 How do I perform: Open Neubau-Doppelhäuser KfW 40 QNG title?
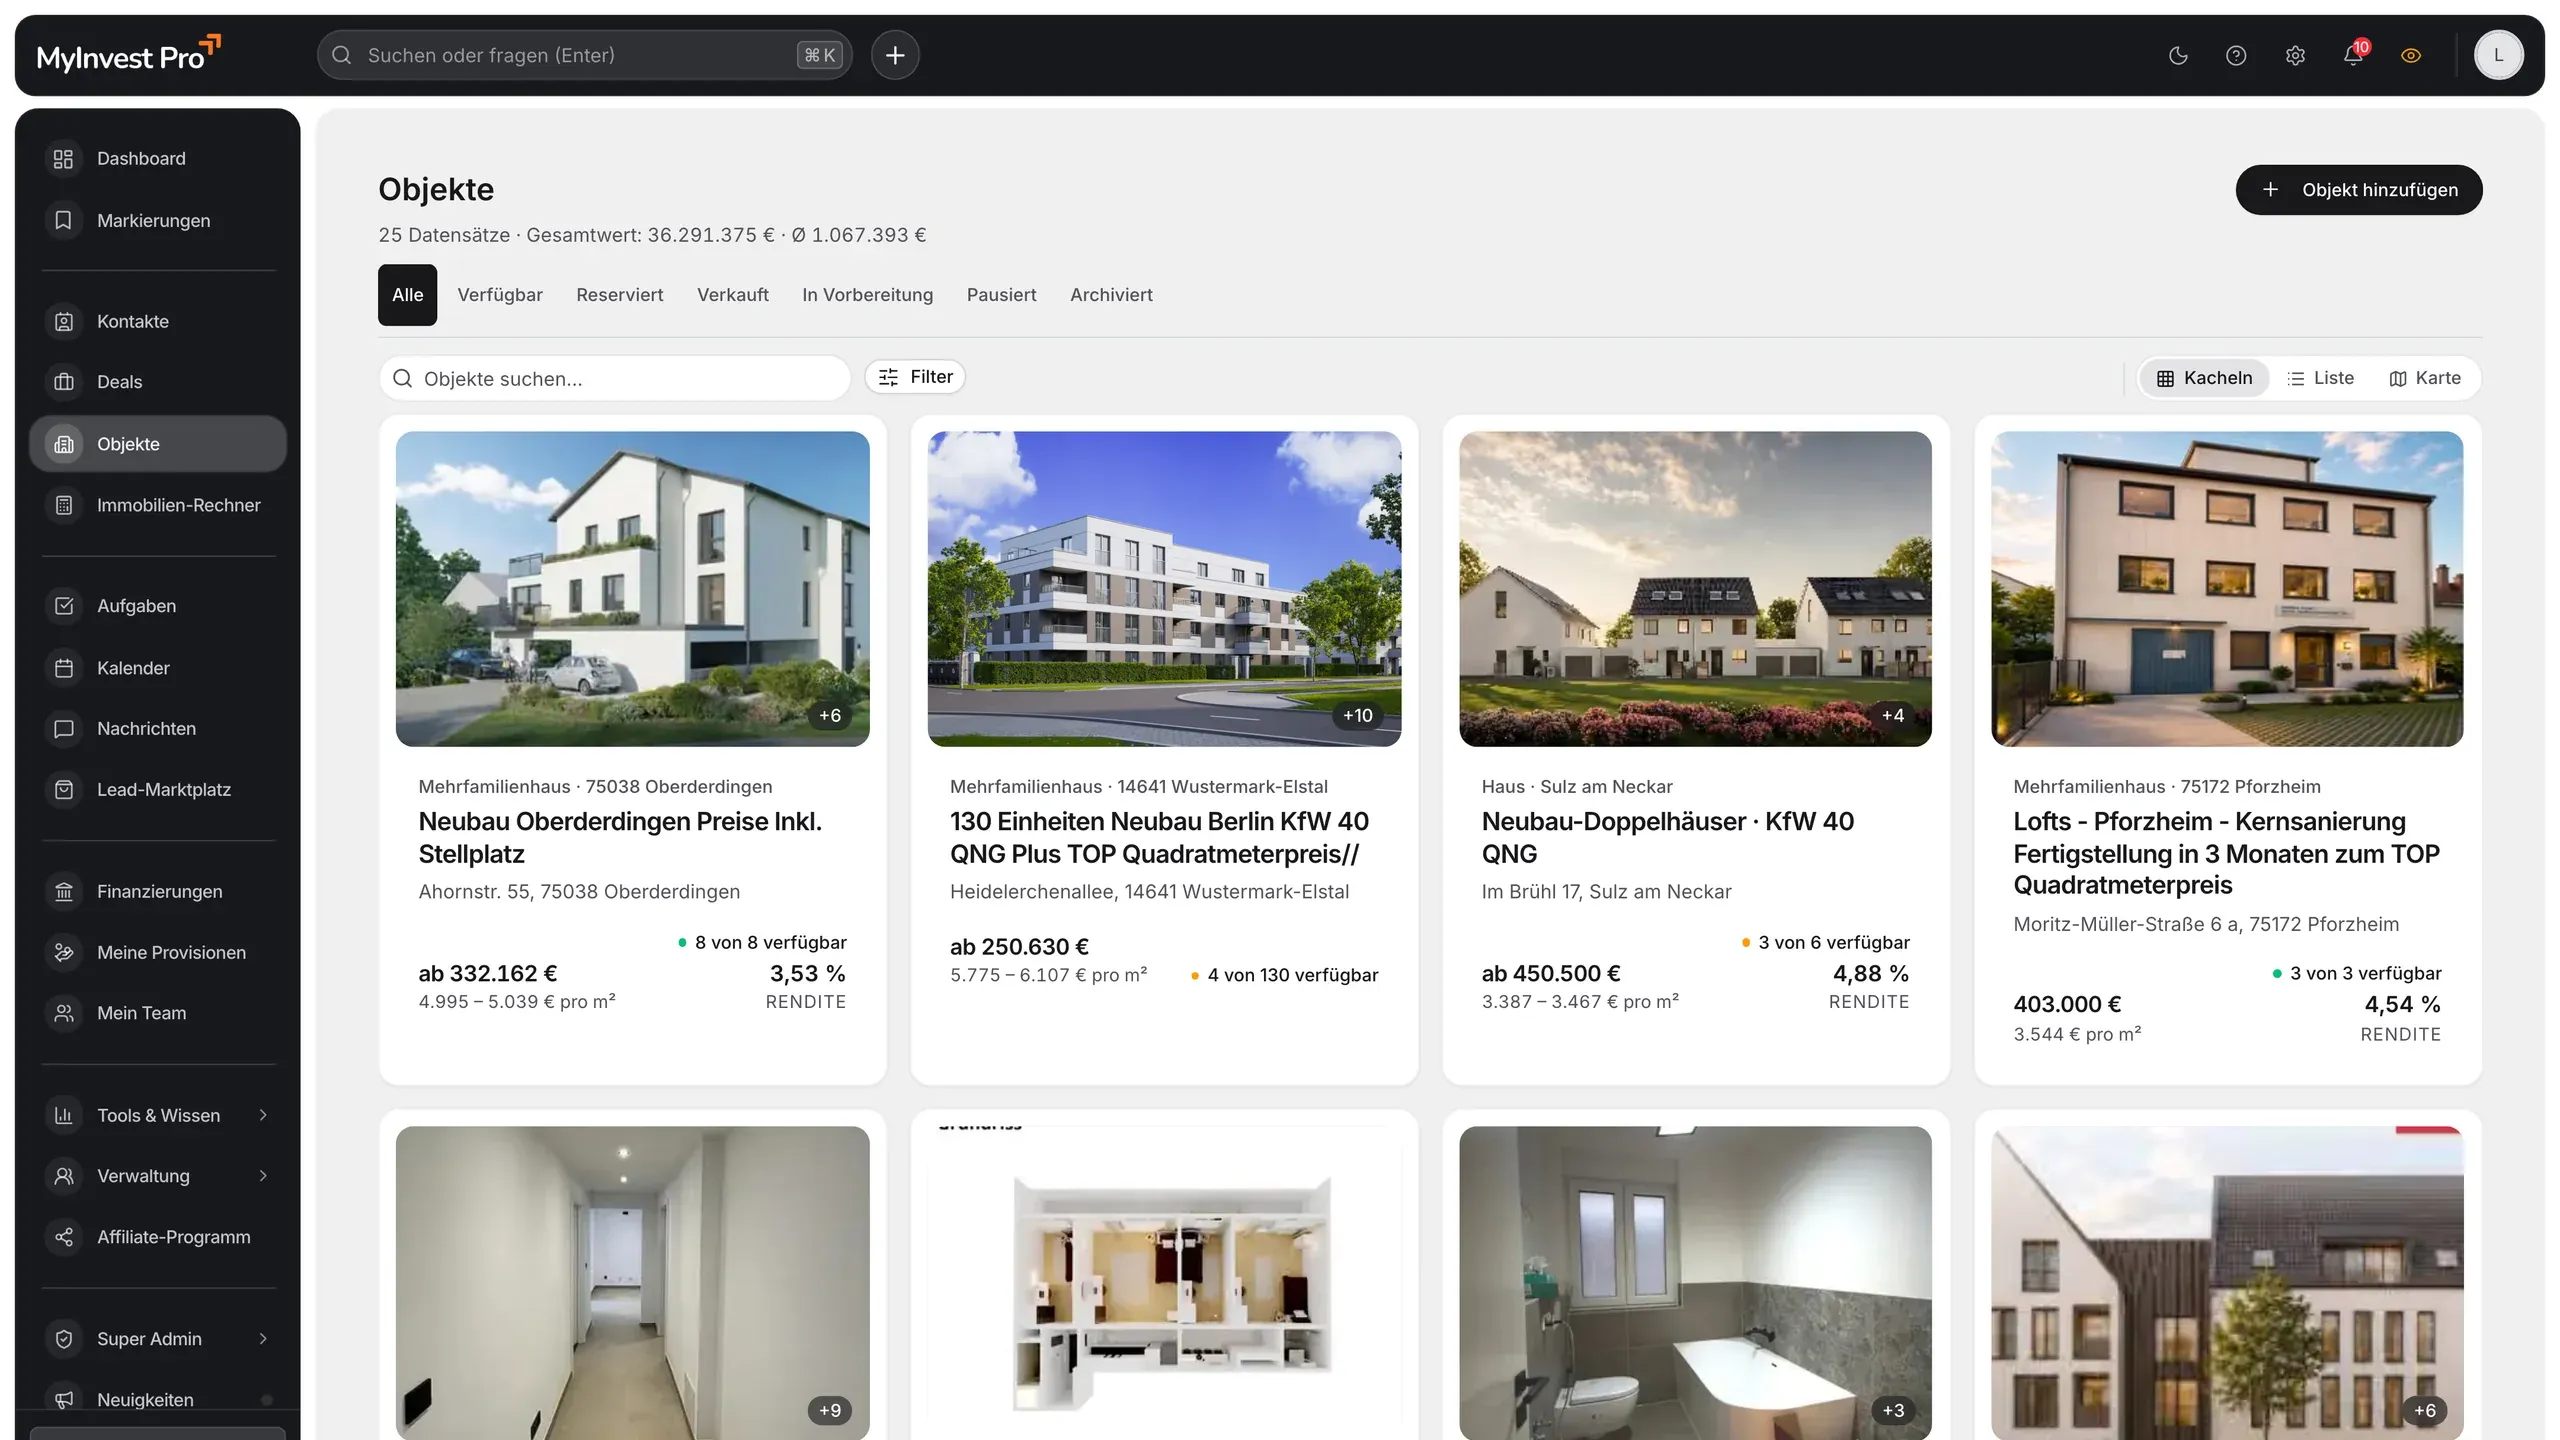(x=1667, y=837)
